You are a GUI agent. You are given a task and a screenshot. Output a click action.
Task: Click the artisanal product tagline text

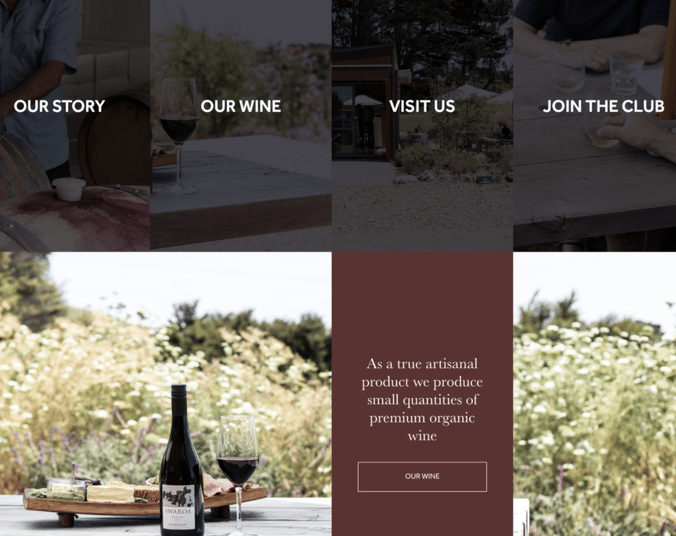tap(422, 400)
